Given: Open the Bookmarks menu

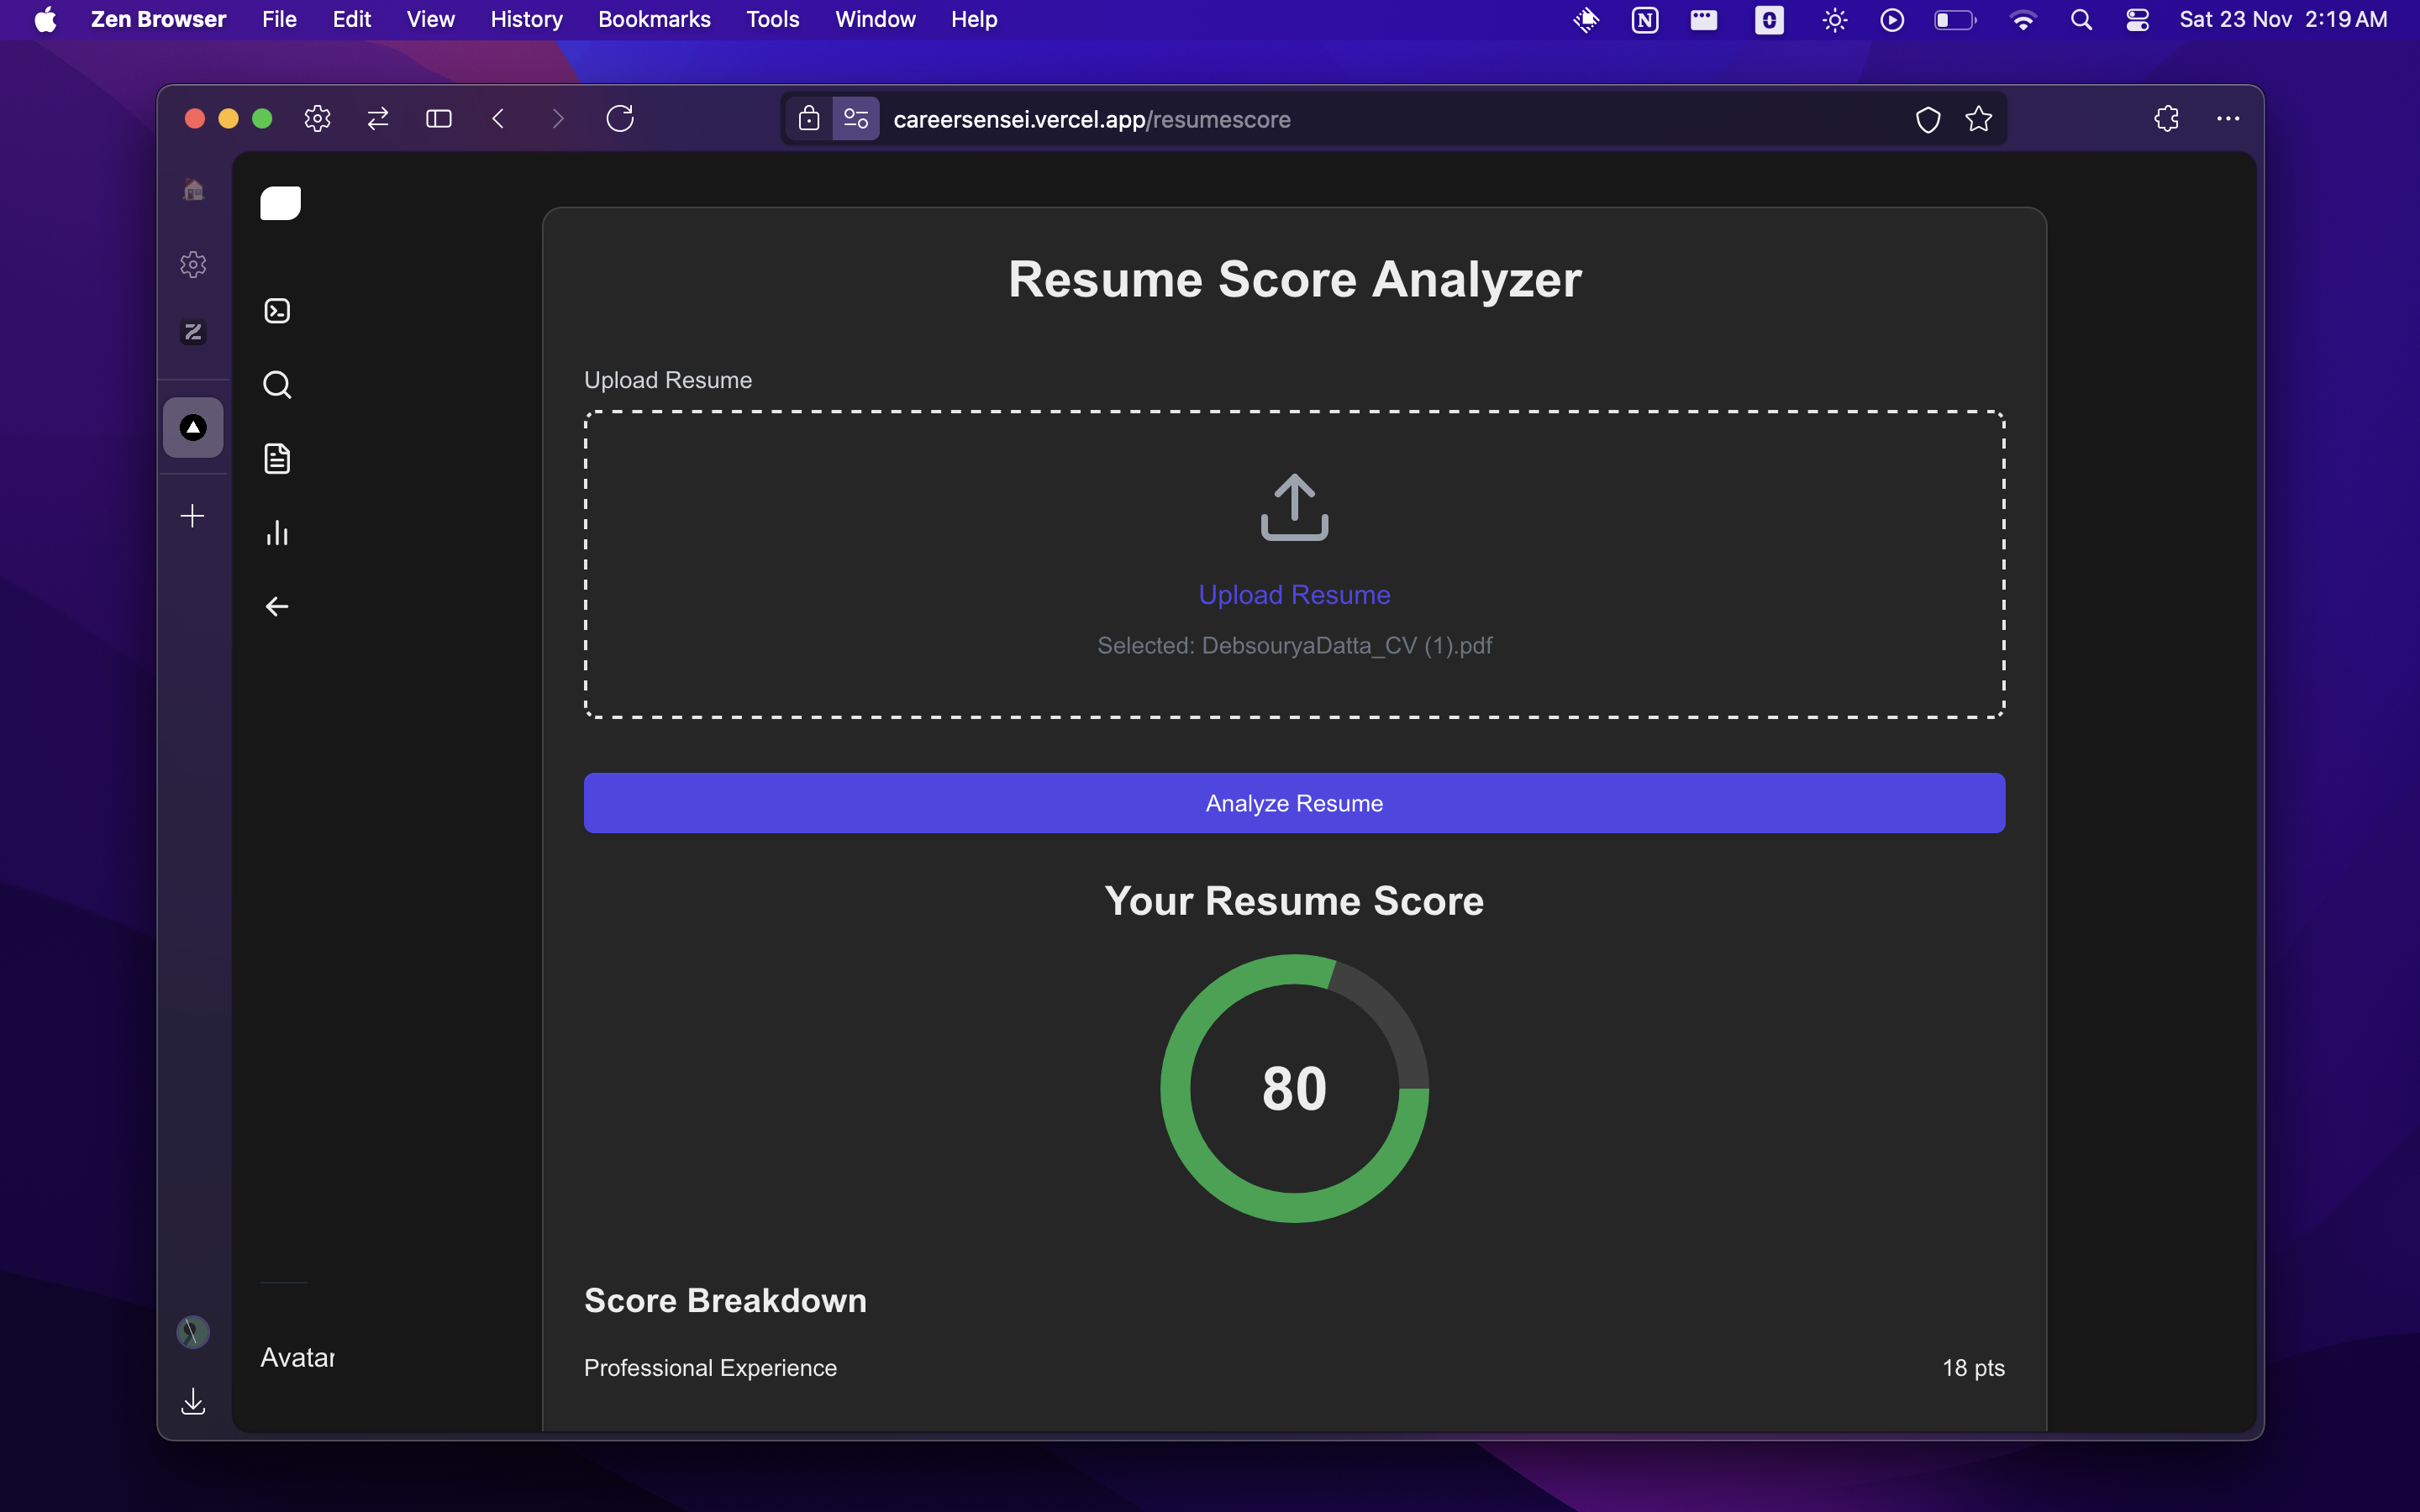Looking at the screenshot, I should (654, 20).
